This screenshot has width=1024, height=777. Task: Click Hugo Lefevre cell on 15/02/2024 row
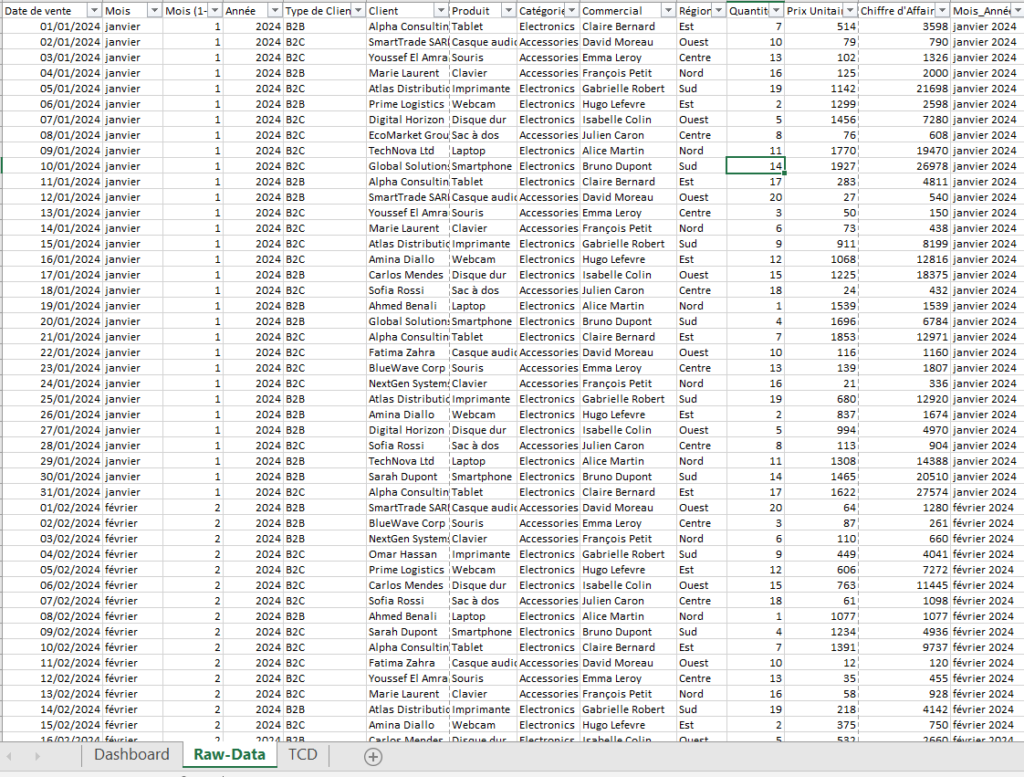pos(628,725)
